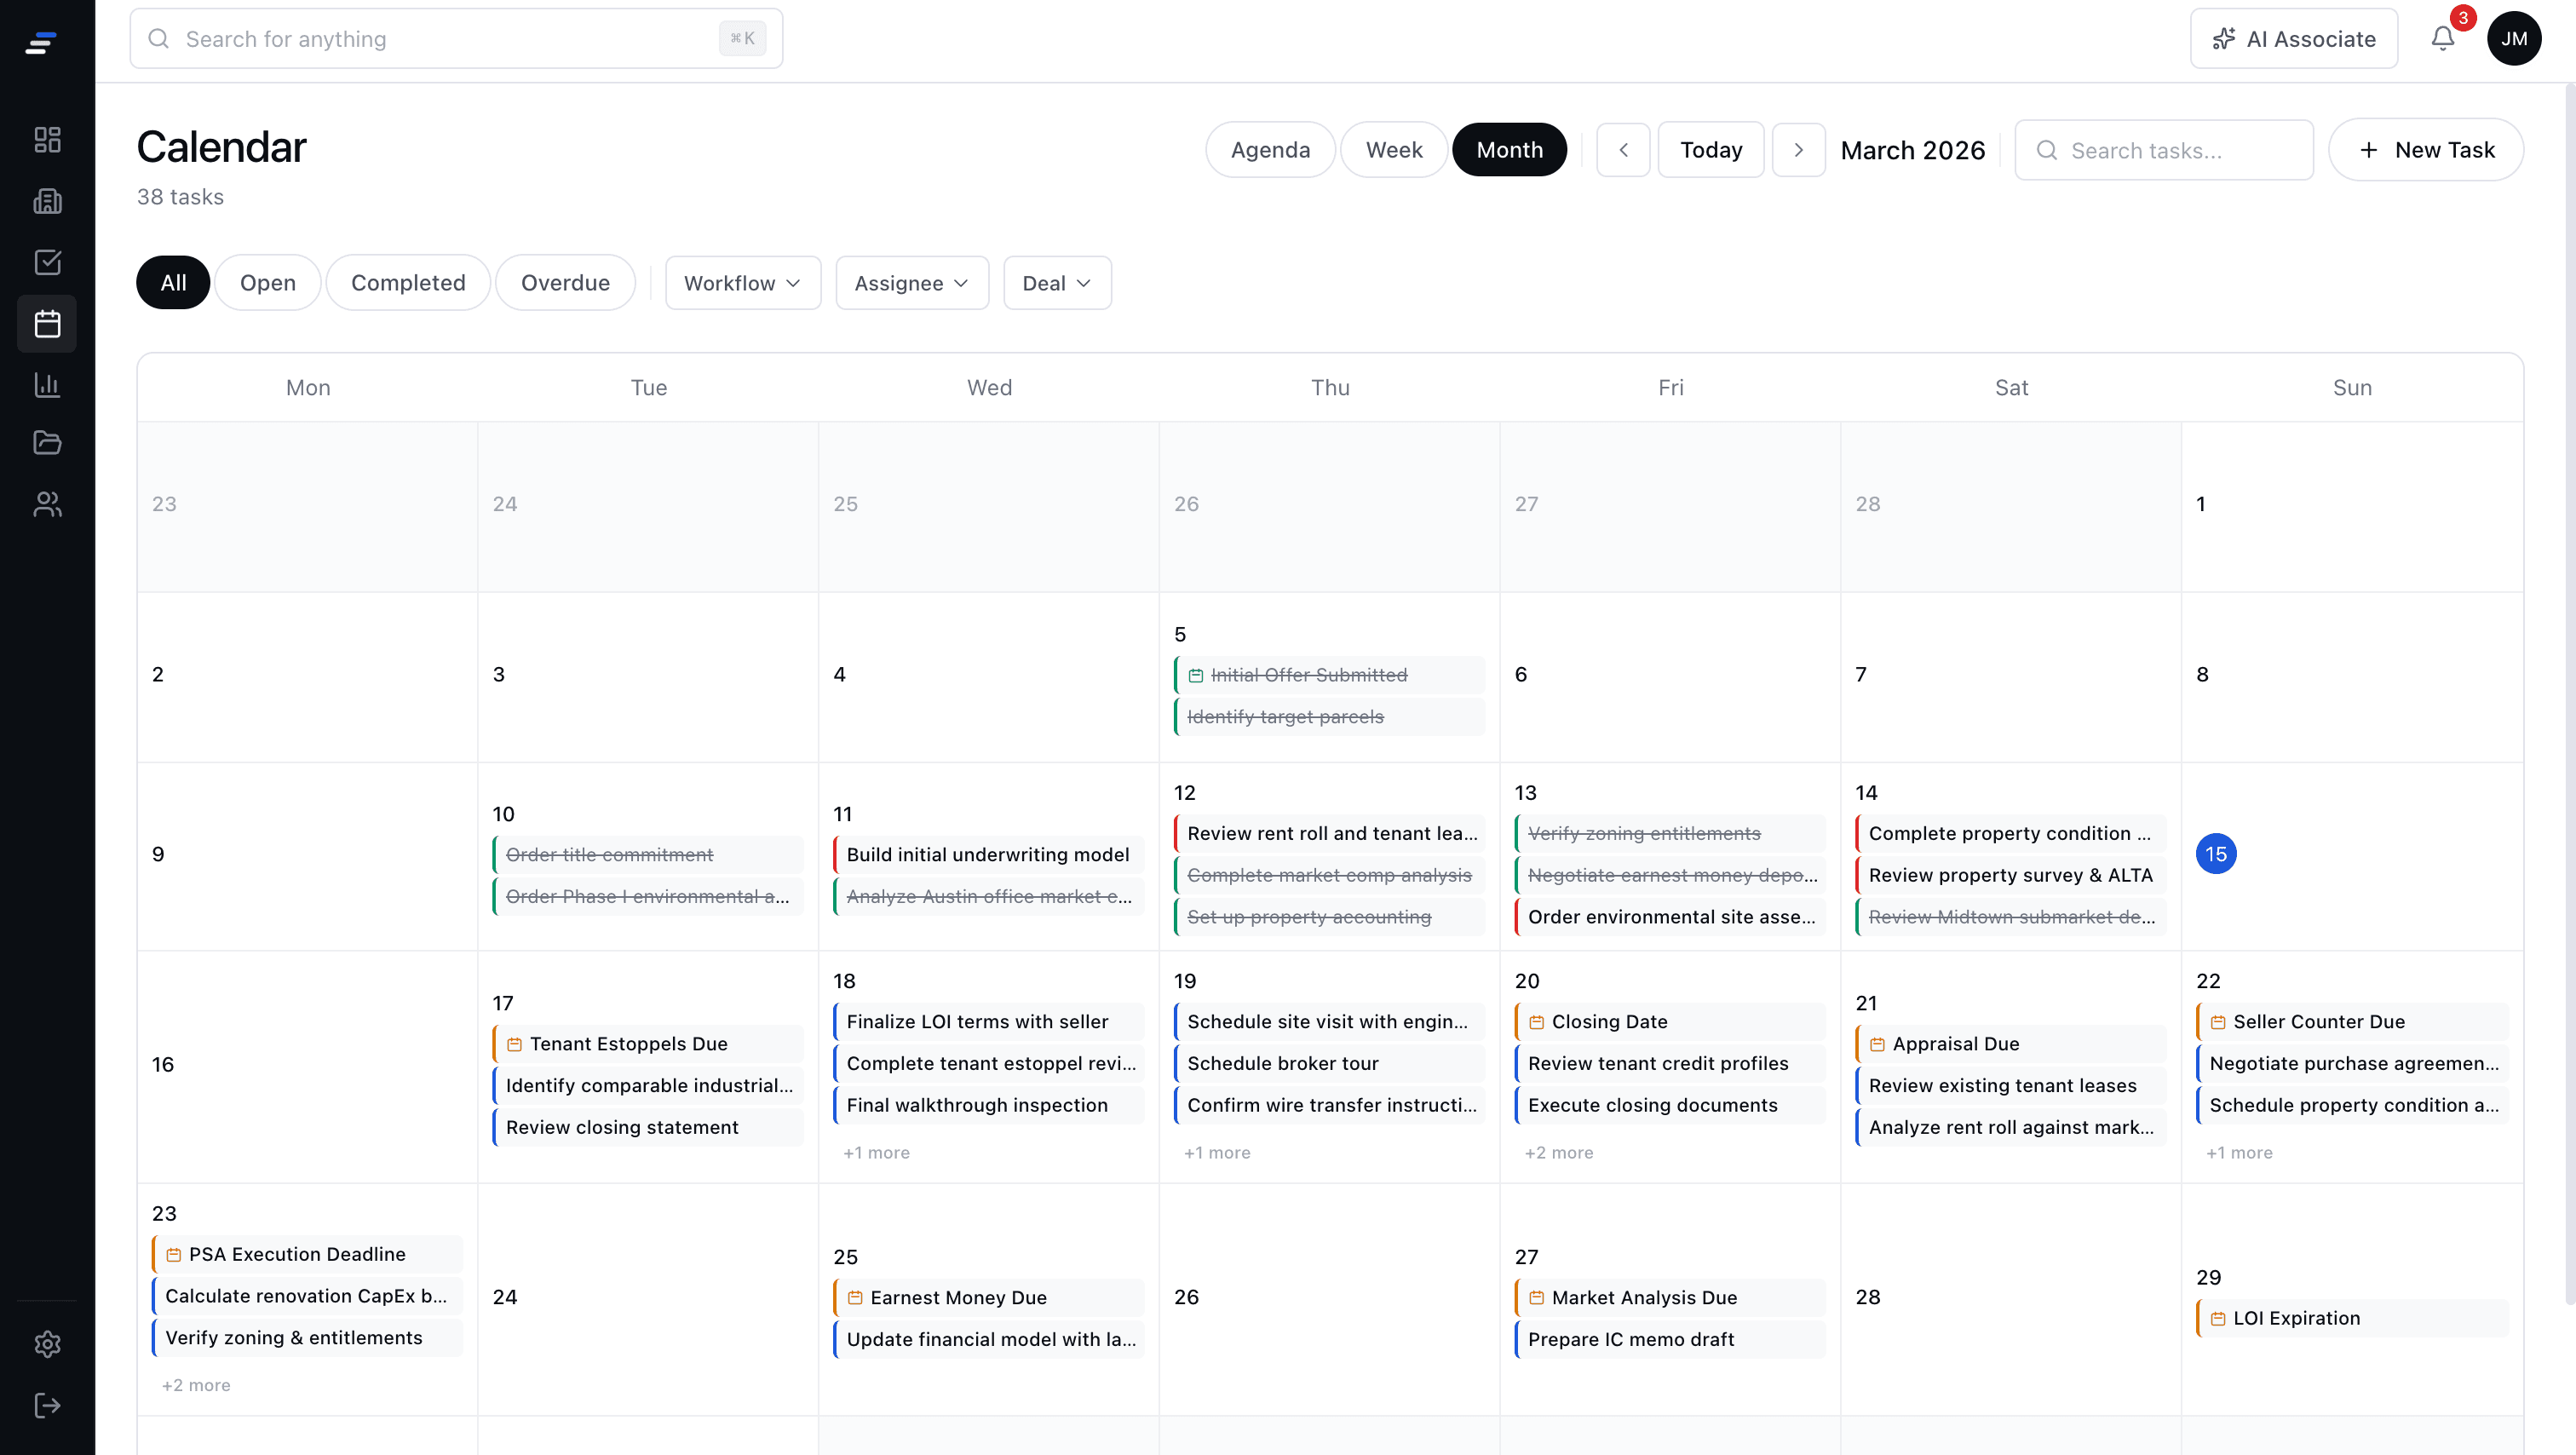Screen dimensions: 2576x1455
Task: Open the notifications bell icon
Action: [x=2442, y=39]
